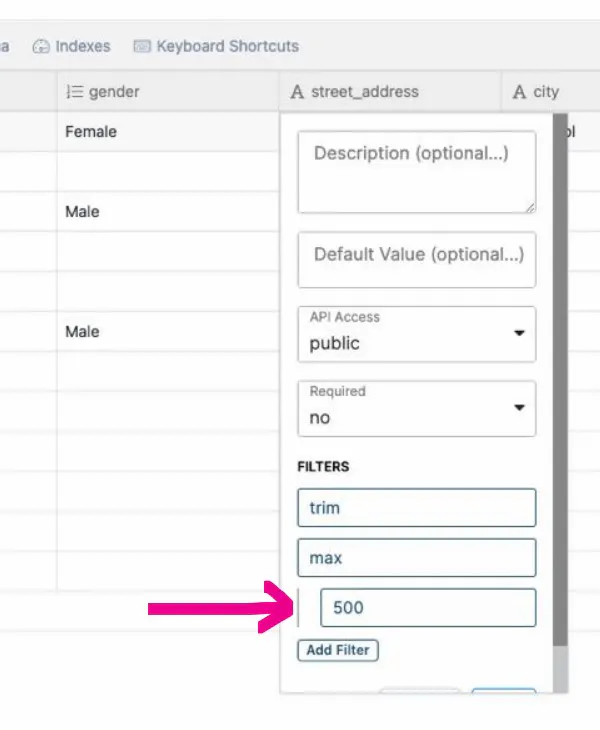Click the city column text type icon
This screenshot has height=730, width=600.
[519, 92]
